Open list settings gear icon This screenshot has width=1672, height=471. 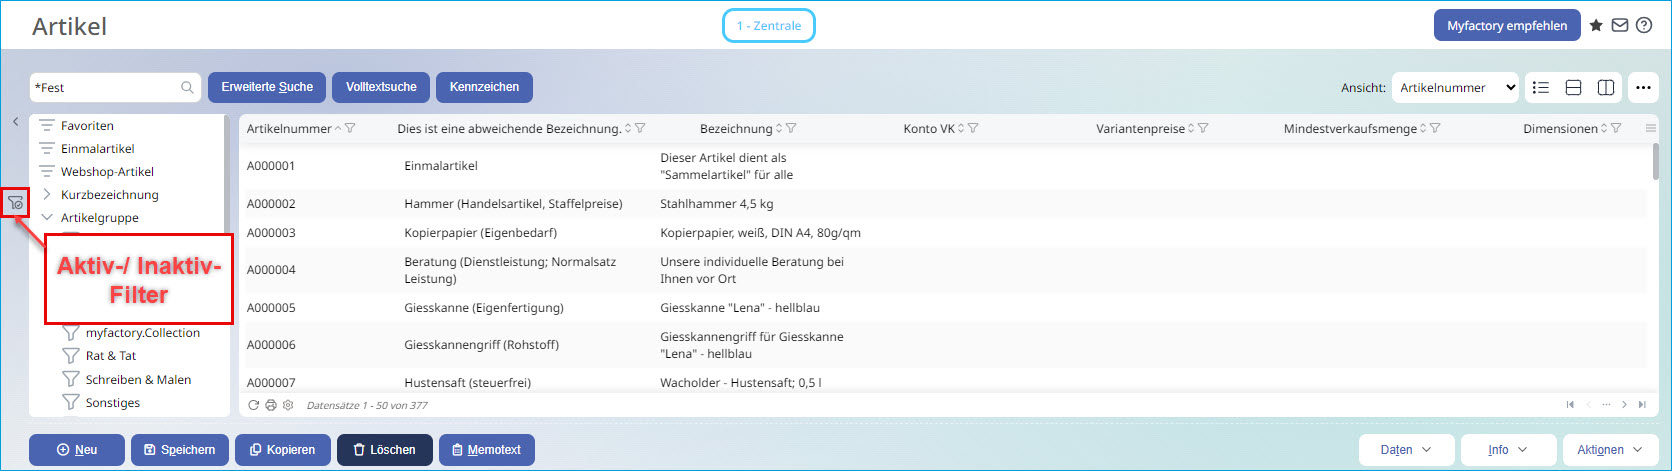tap(288, 405)
